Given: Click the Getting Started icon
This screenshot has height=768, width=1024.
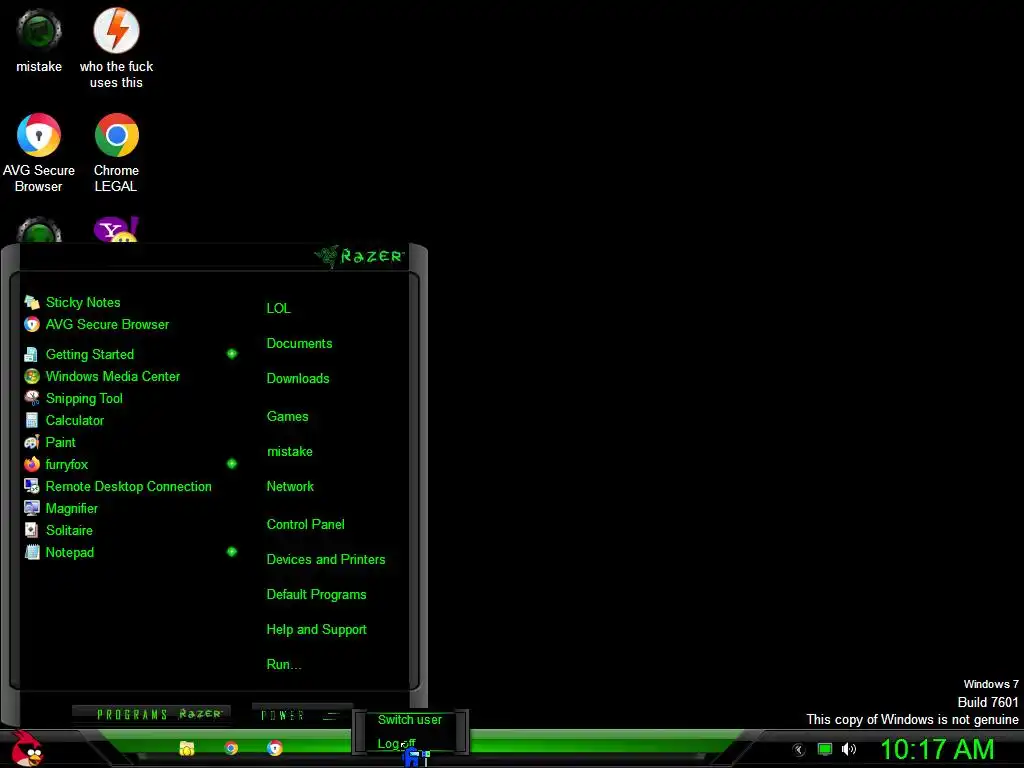Looking at the screenshot, I should pos(31,355).
